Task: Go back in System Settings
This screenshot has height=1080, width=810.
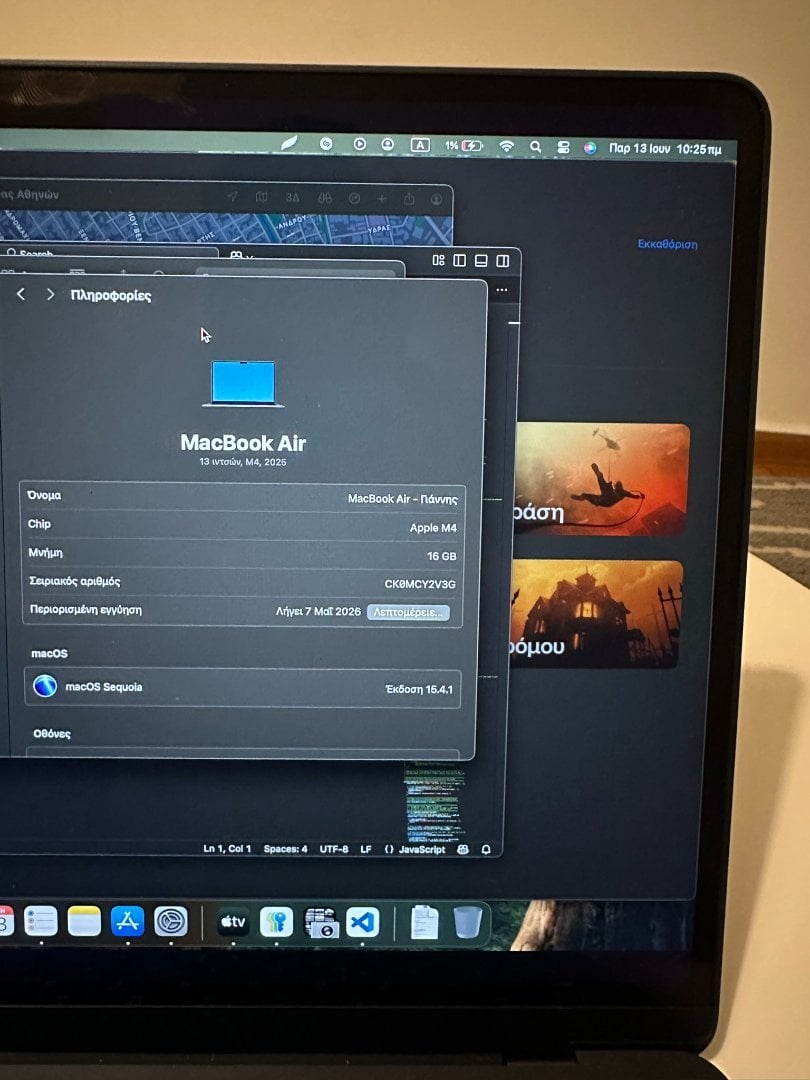Action: point(21,294)
